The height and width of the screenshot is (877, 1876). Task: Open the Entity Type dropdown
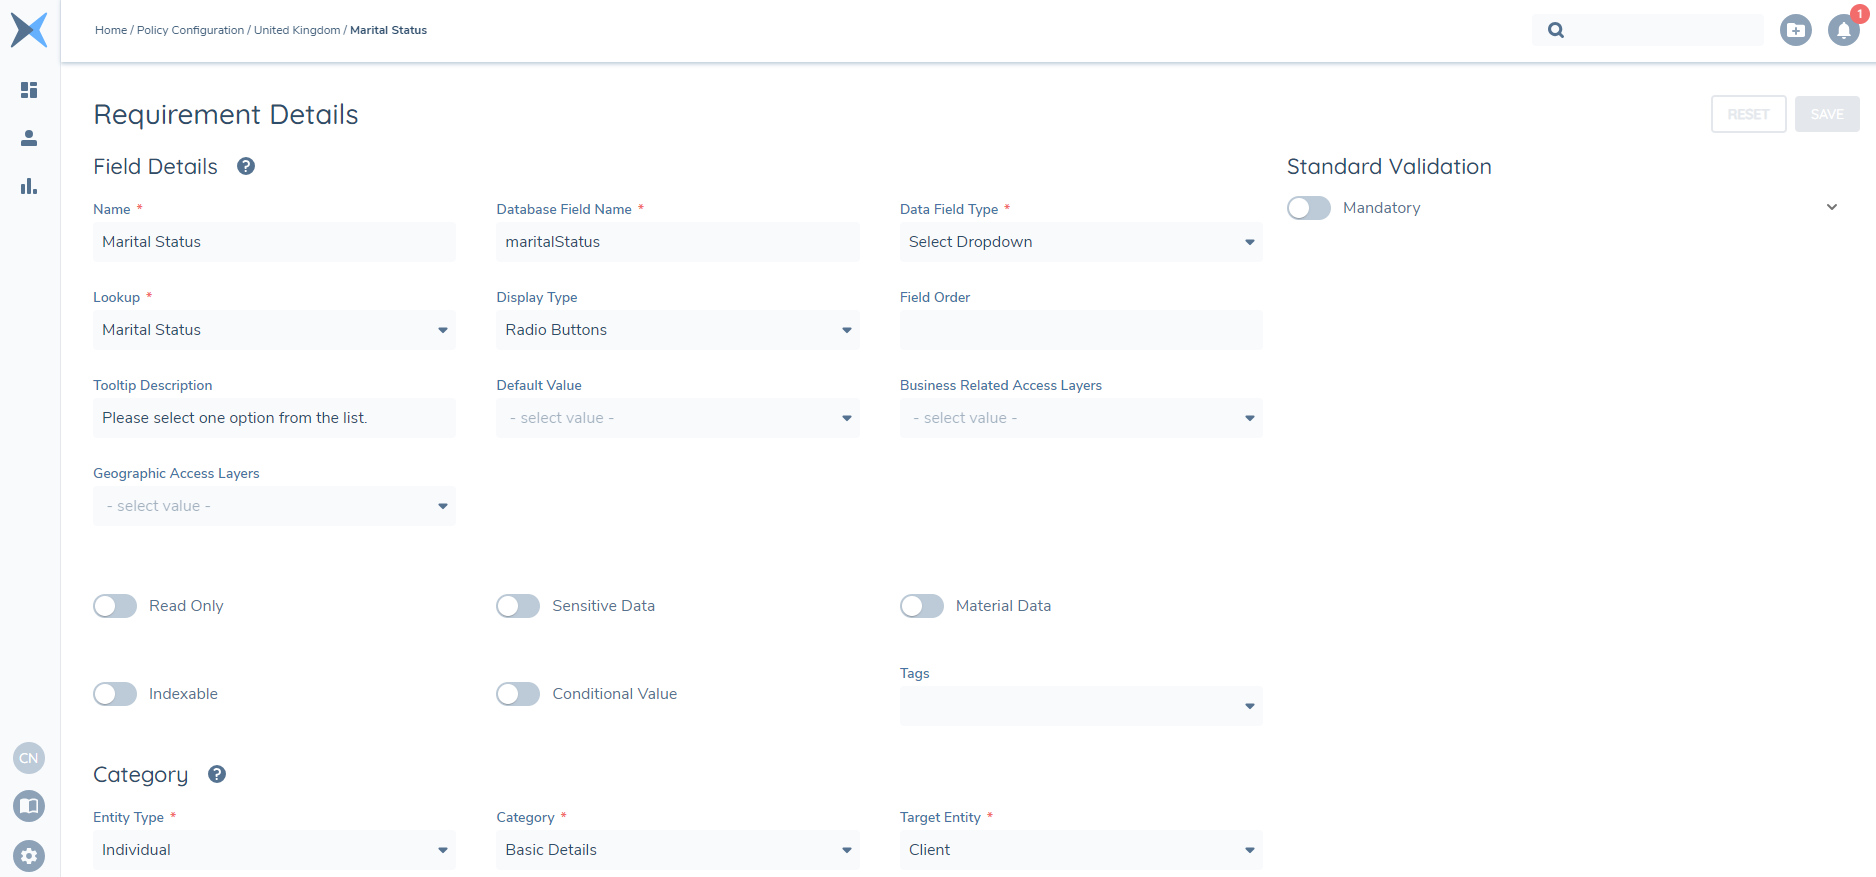[274, 850]
